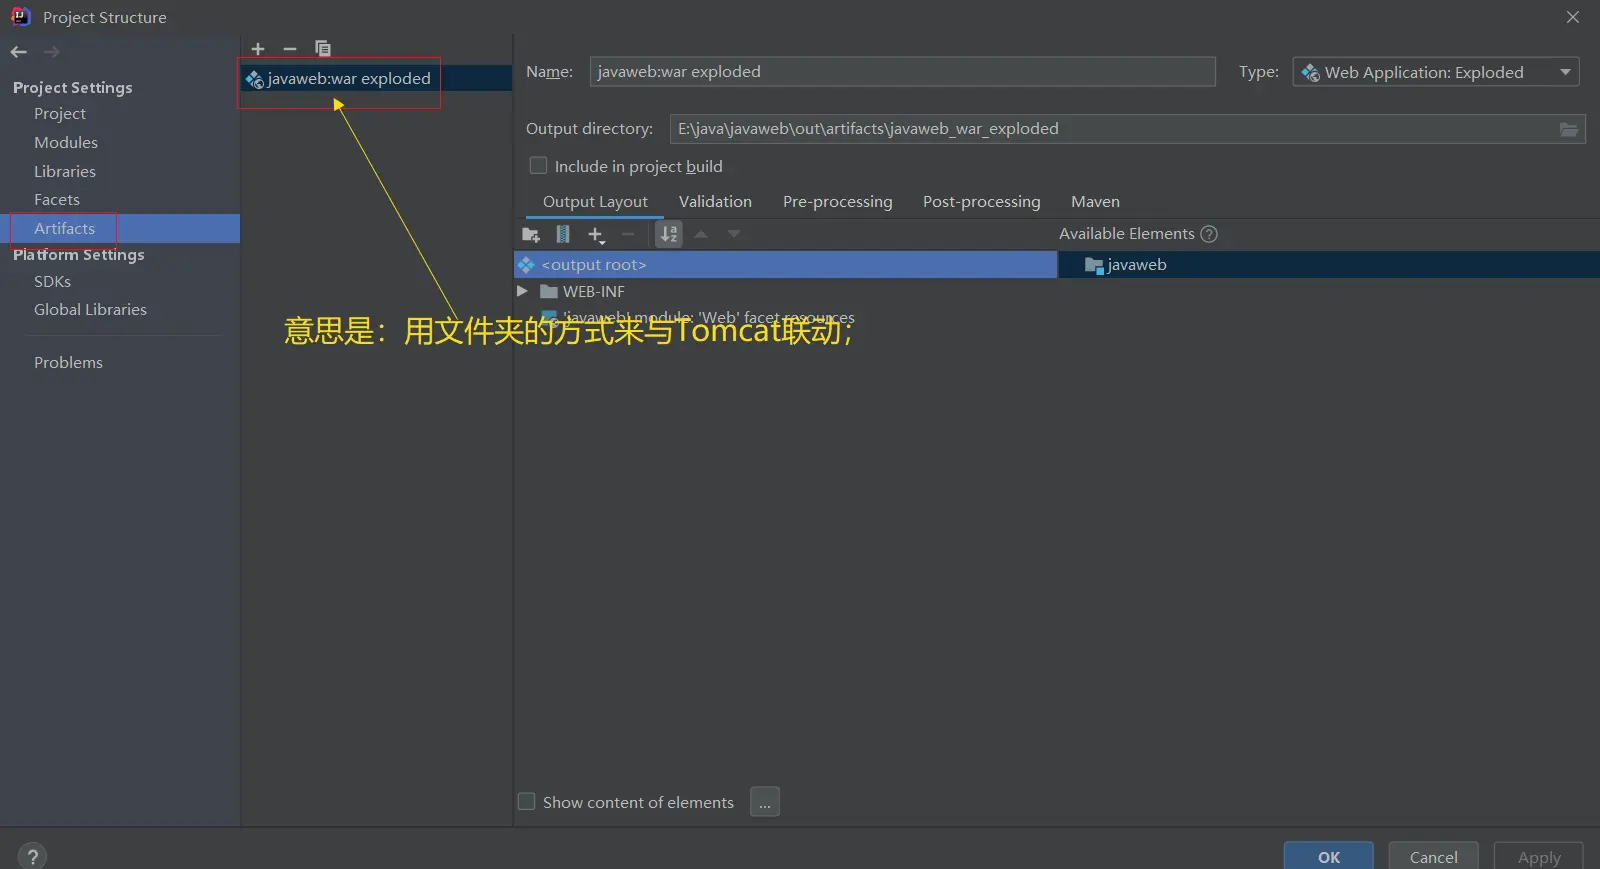The width and height of the screenshot is (1600, 869).
Task: Open the add copy of dropdown
Action: point(596,235)
